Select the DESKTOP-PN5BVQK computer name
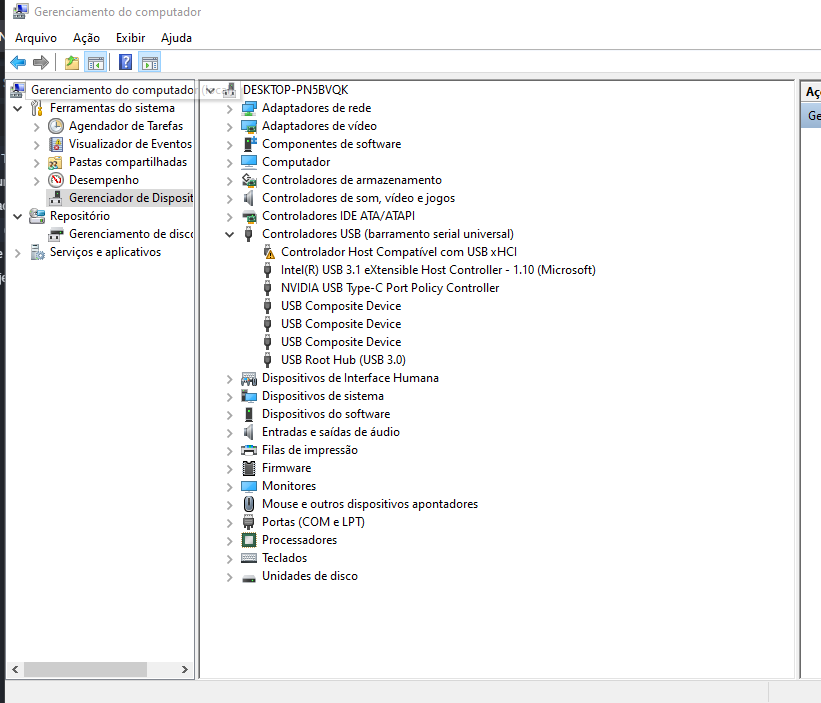The height and width of the screenshot is (703, 821). (x=295, y=90)
